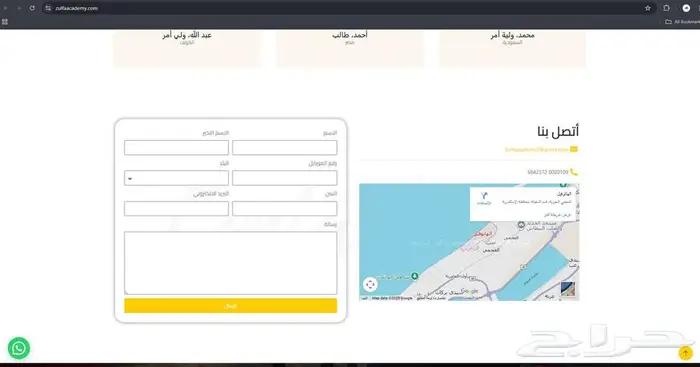This screenshot has height=367, width=700.
Task: Switch map to satellite via the thumbnail
Action: [568, 289]
